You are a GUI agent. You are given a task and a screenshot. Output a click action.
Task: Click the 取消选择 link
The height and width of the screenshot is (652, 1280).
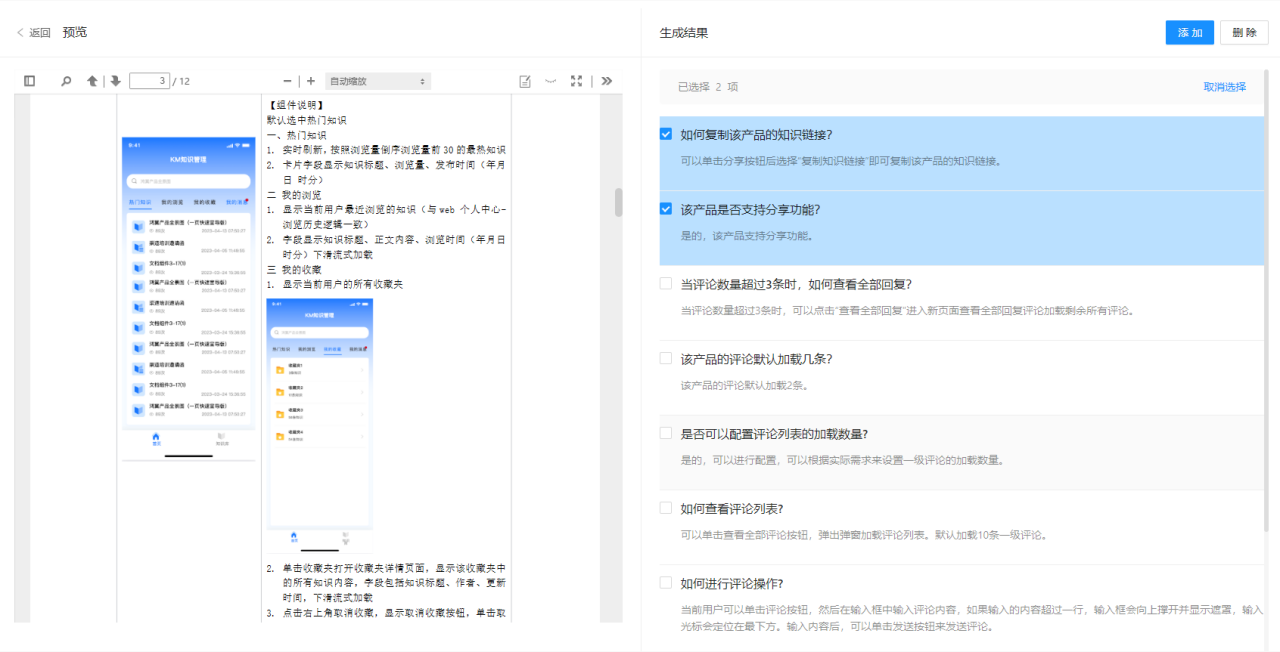[x=1224, y=87]
